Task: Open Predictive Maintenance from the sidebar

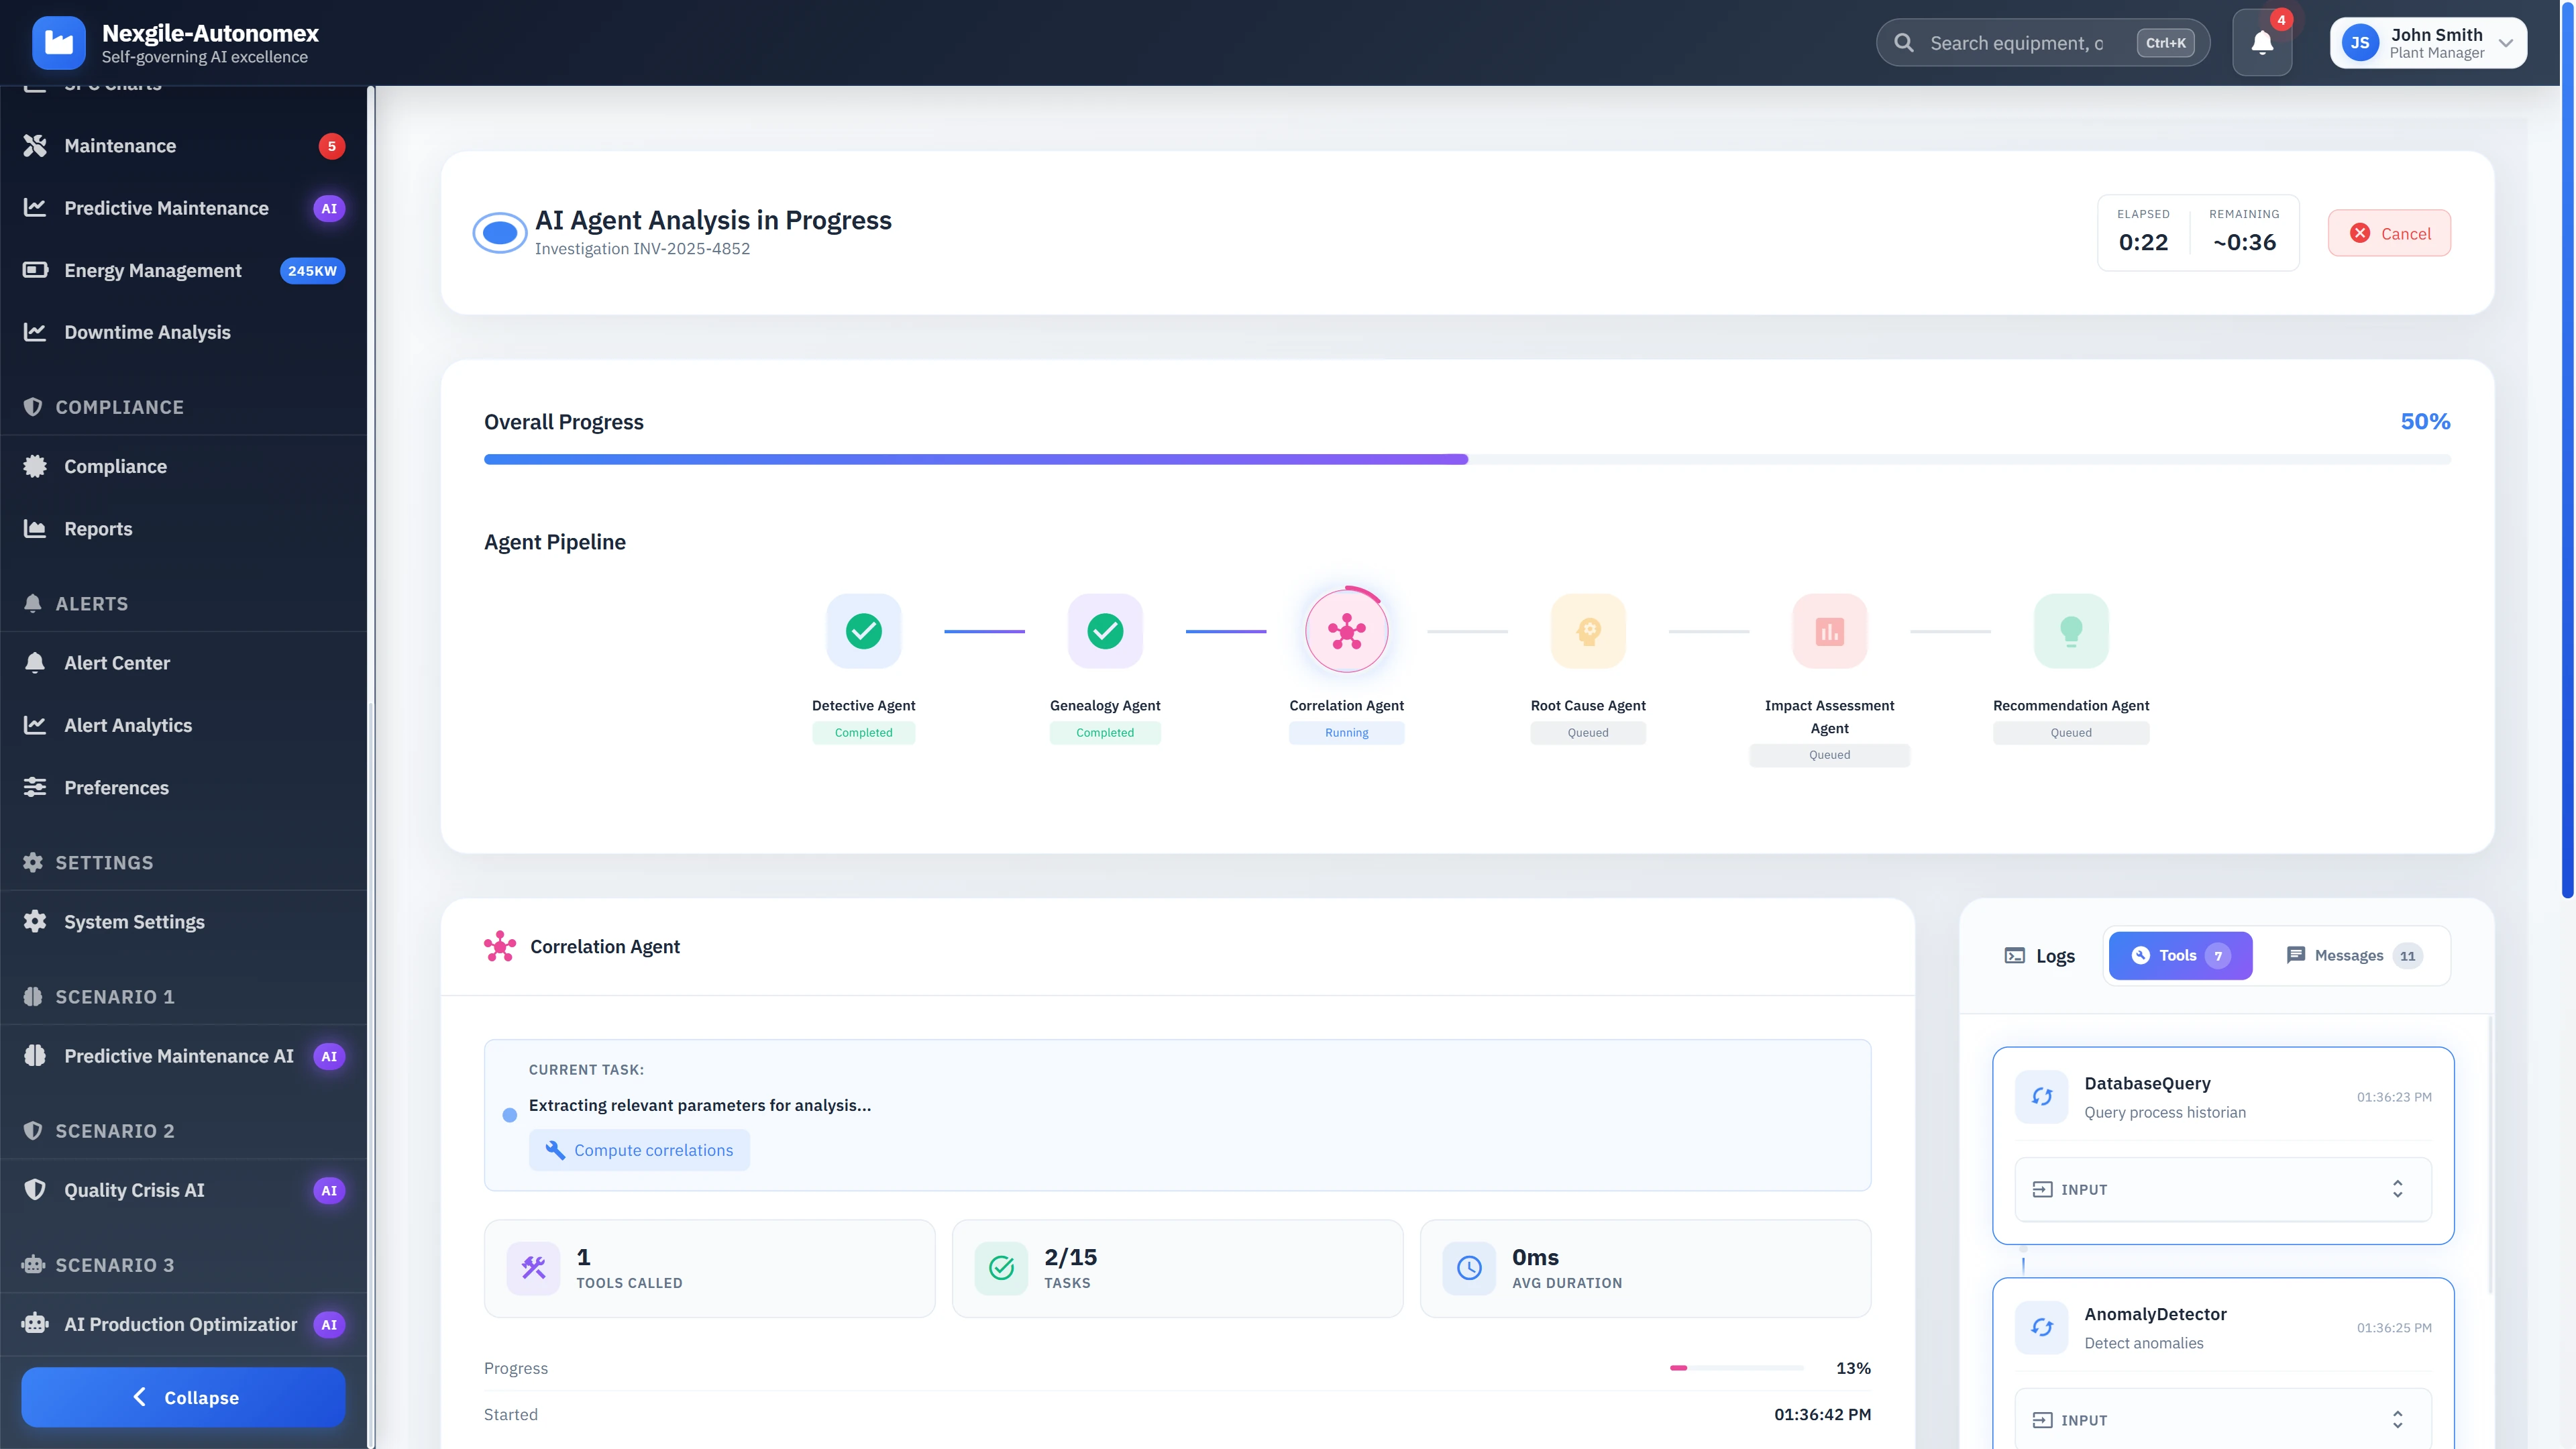Action: click(x=166, y=208)
